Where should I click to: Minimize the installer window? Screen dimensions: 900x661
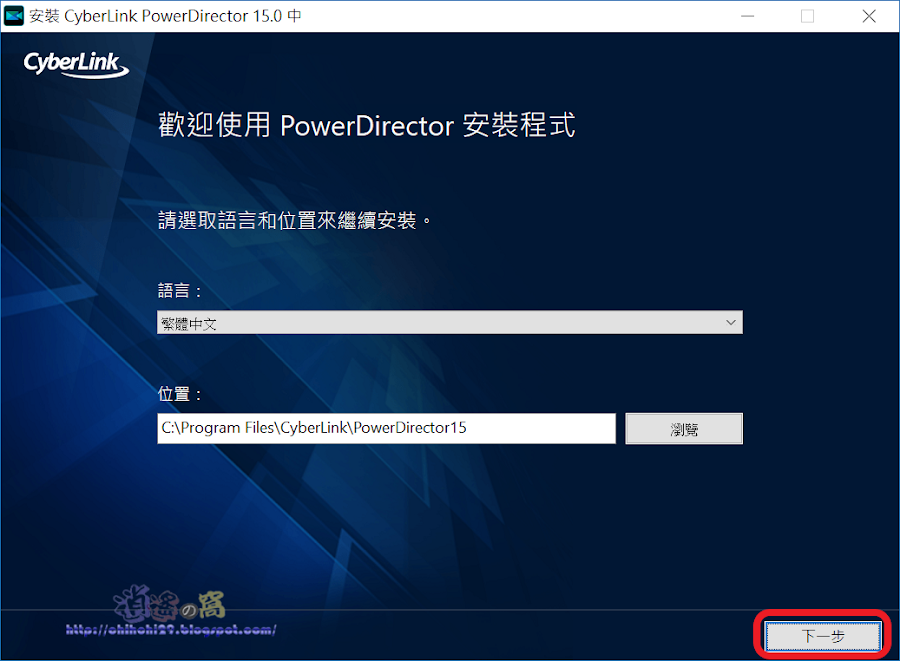pos(747,16)
